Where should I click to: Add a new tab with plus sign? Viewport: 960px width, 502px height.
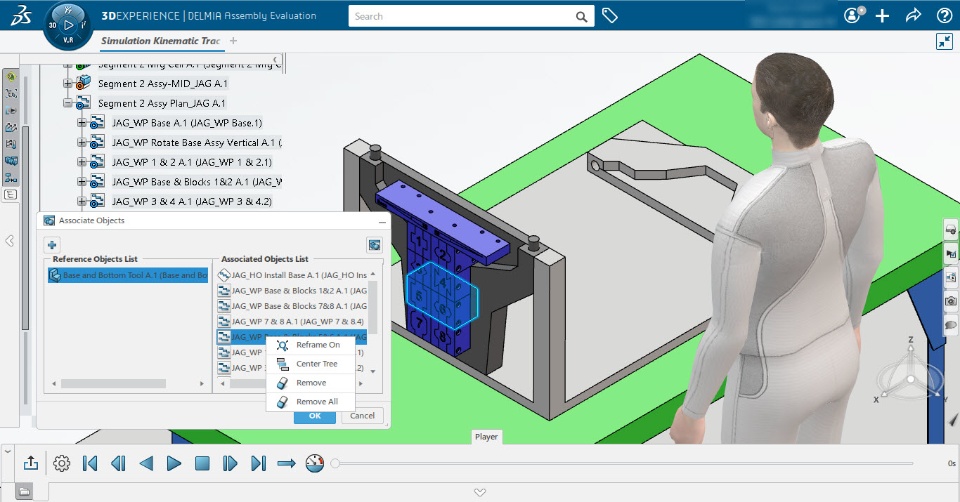pyautogui.click(x=233, y=41)
